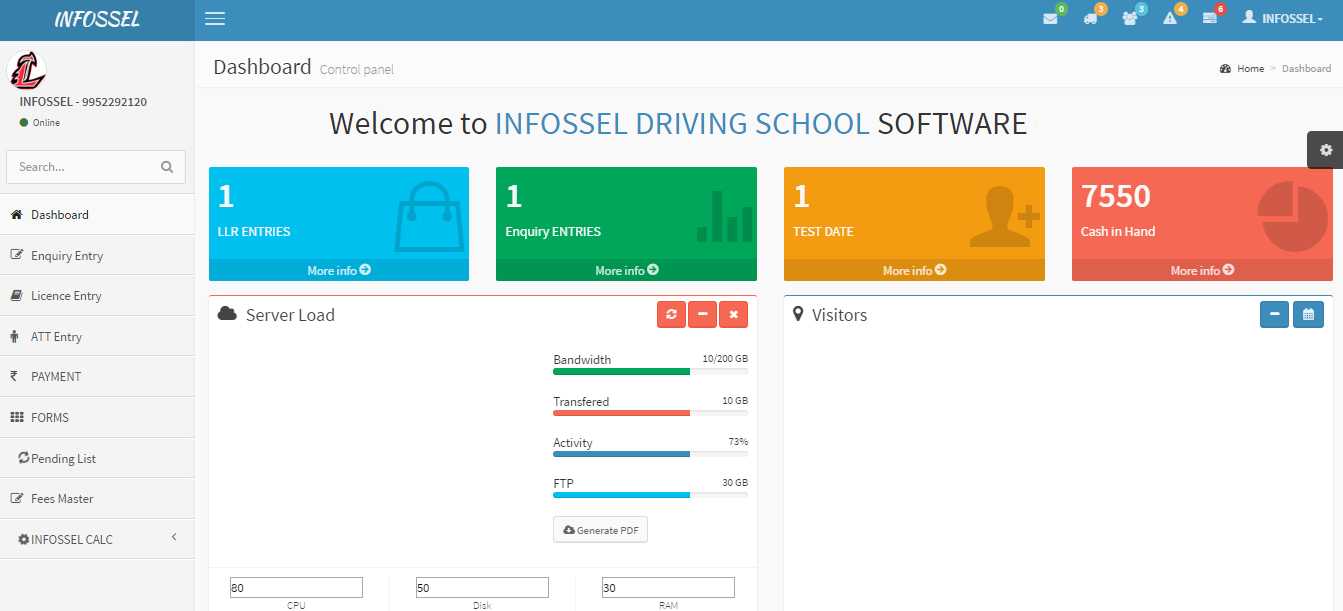Click the Bandwidth progress bar
The height and width of the screenshot is (611, 1343).
pos(650,371)
